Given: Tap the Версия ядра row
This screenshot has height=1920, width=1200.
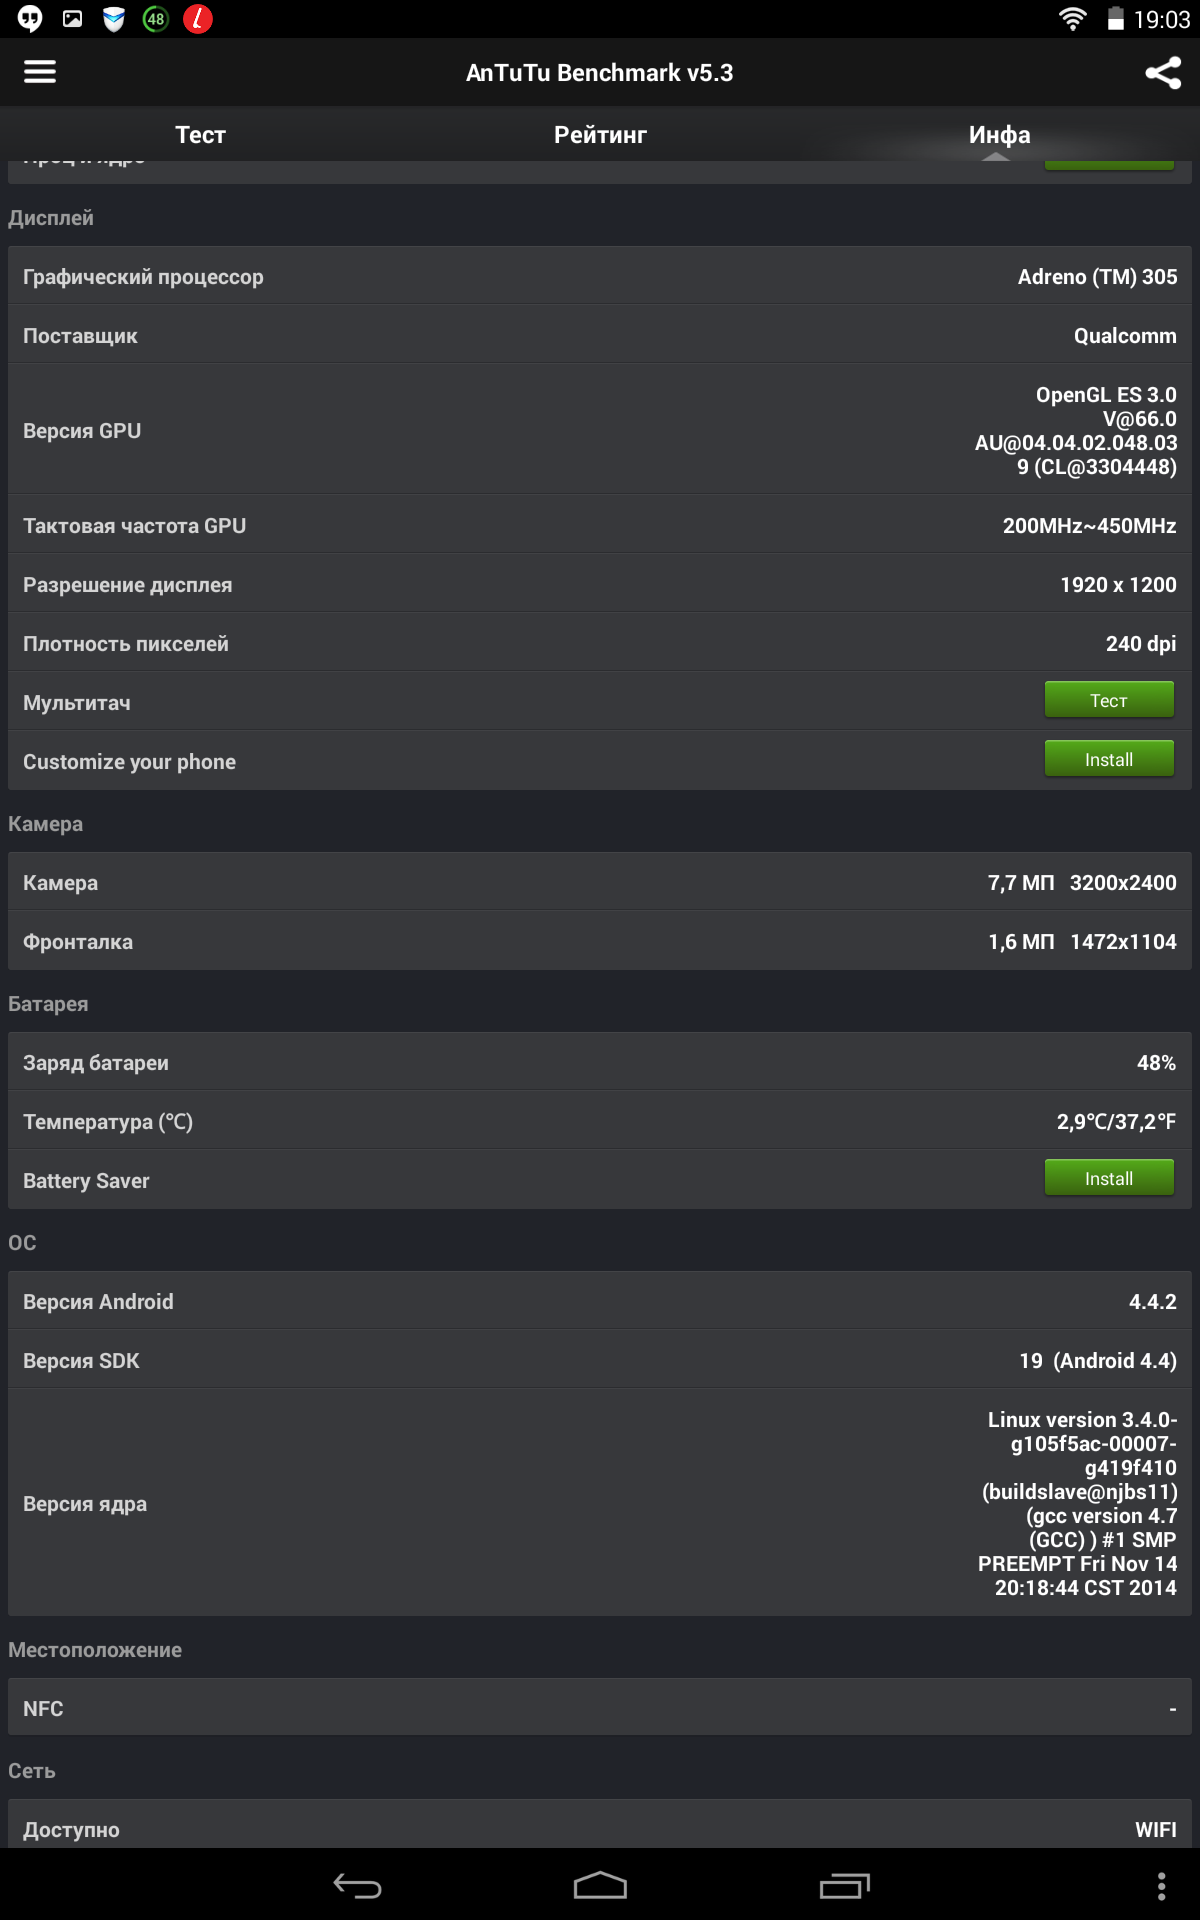Looking at the screenshot, I should coord(600,1503).
